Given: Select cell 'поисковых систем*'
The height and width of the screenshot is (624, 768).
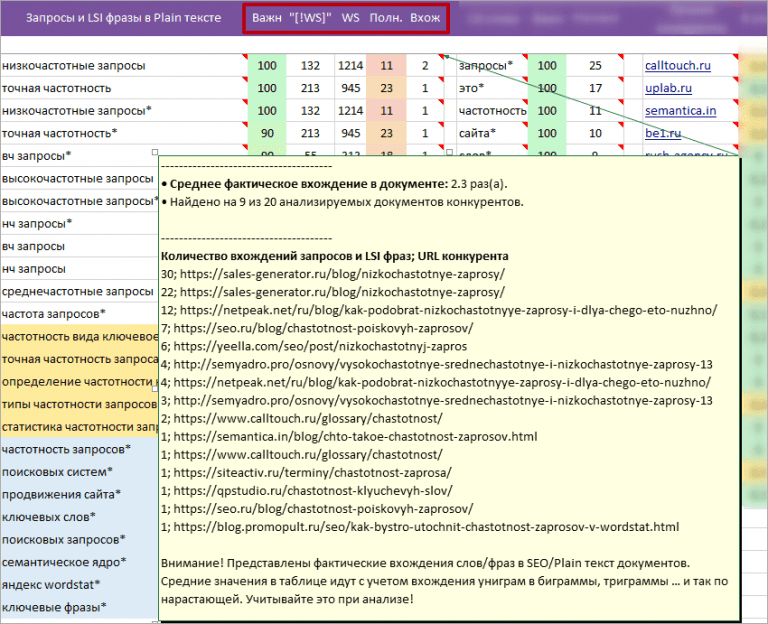Looking at the screenshot, I should click(x=79, y=472).
